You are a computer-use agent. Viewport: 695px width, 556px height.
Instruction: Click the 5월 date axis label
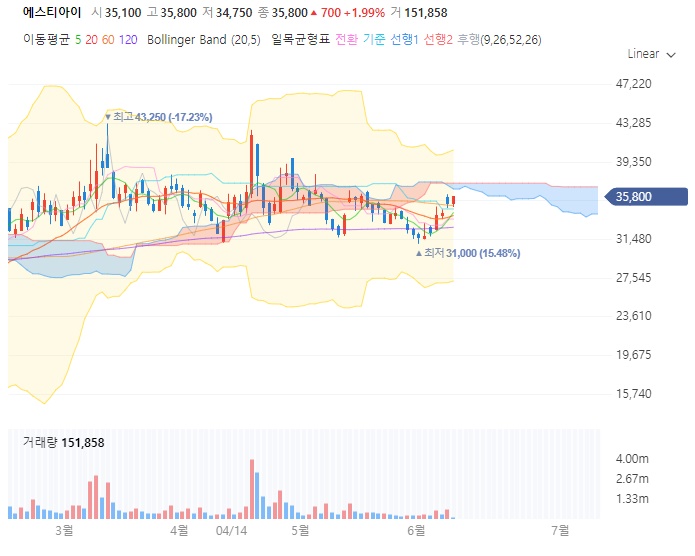301,530
